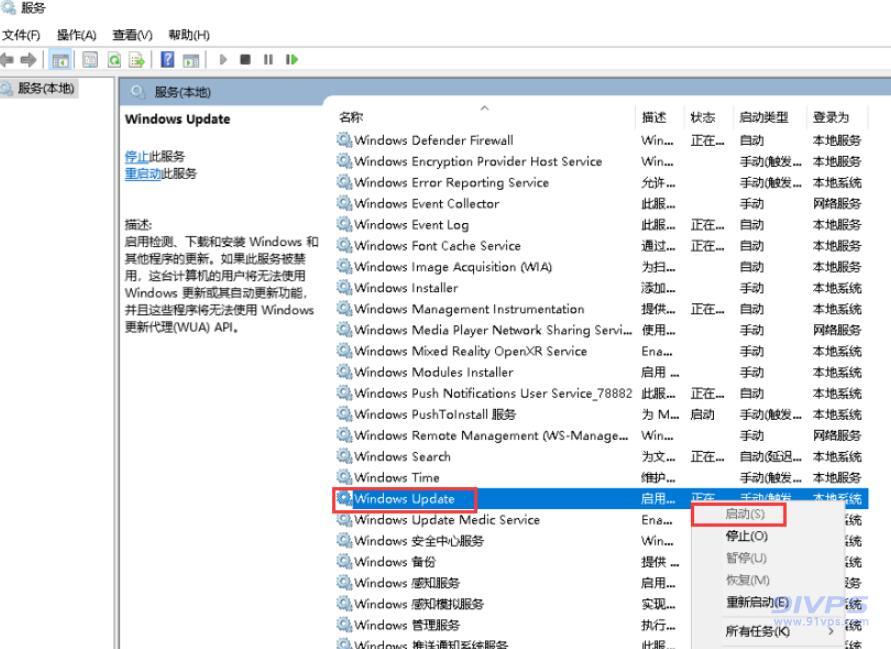
Task: Click 网络服务 logon cell of Windows Event Collector
Action: (837, 203)
